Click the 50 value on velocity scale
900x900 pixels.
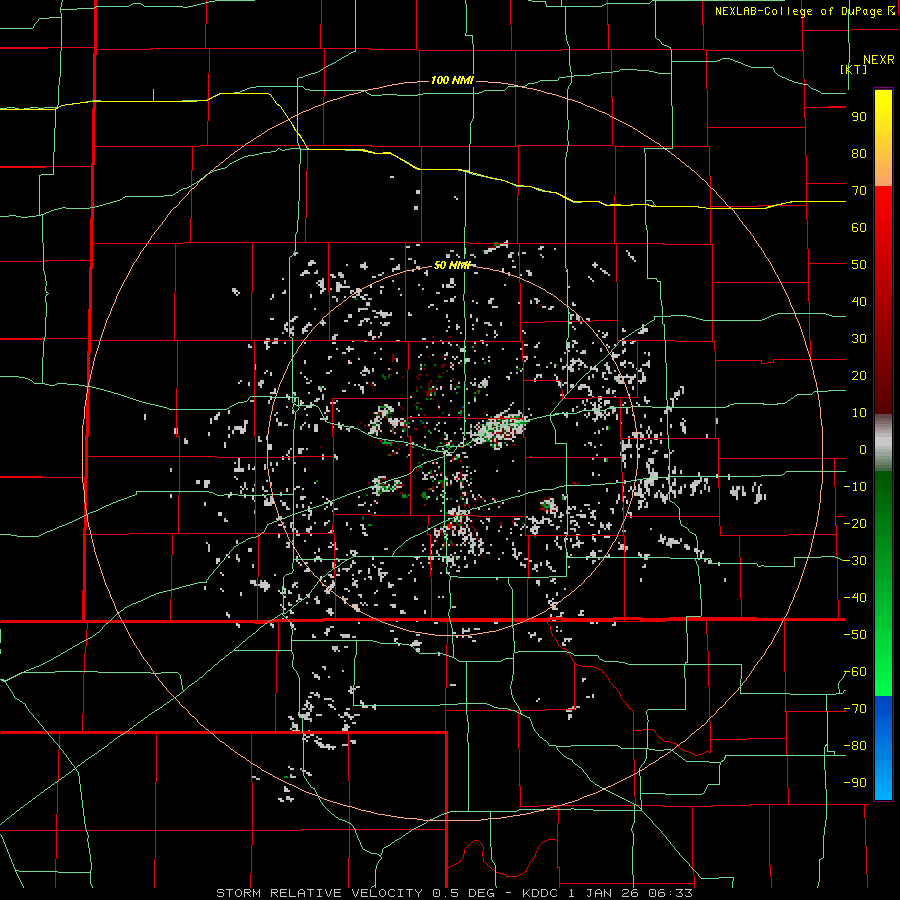coord(859,265)
